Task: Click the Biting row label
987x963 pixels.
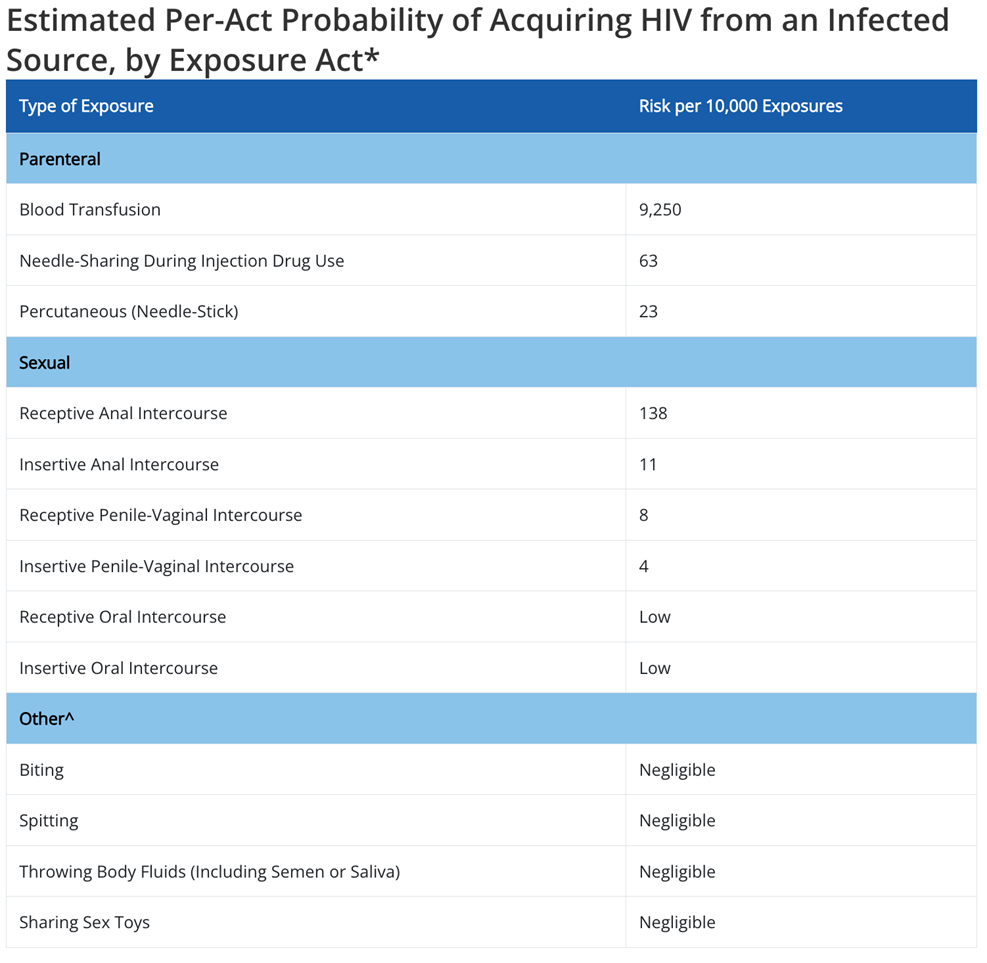Action: click(42, 770)
